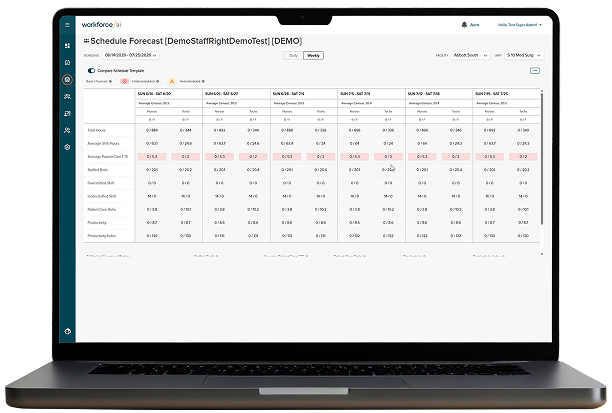This screenshot has height=413, width=612.
Task: Click the red Underscheduled legend icon
Action: pyautogui.click(x=125, y=81)
